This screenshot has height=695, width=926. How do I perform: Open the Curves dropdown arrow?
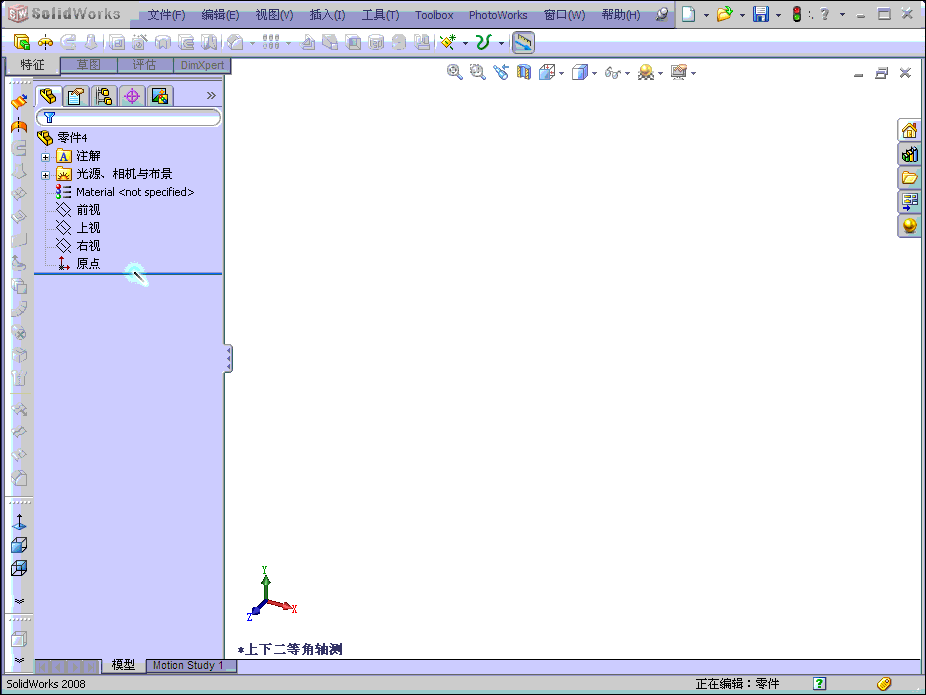click(501, 43)
